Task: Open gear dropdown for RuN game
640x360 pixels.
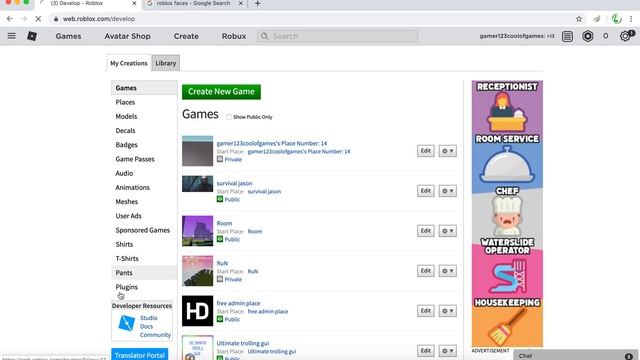Action: pos(447,271)
